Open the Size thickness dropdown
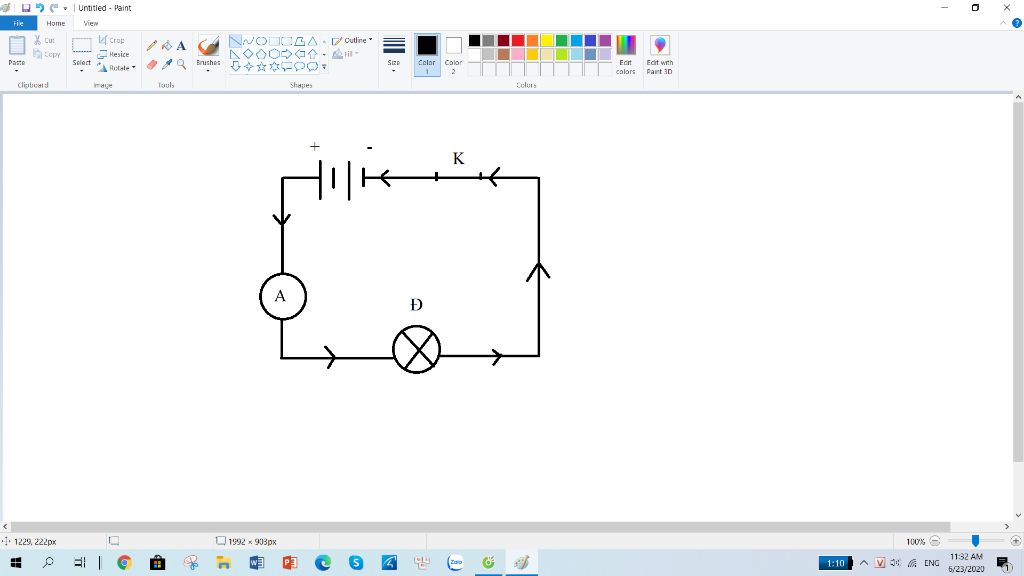Screen dimensions: 1024x576 click(x=394, y=55)
